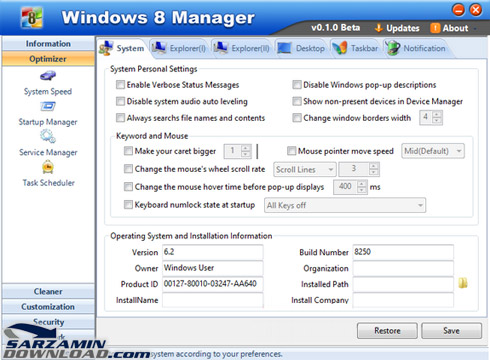Screen dimensions: 490x360
Task: Open the Security sidebar section
Action: click(48, 322)
